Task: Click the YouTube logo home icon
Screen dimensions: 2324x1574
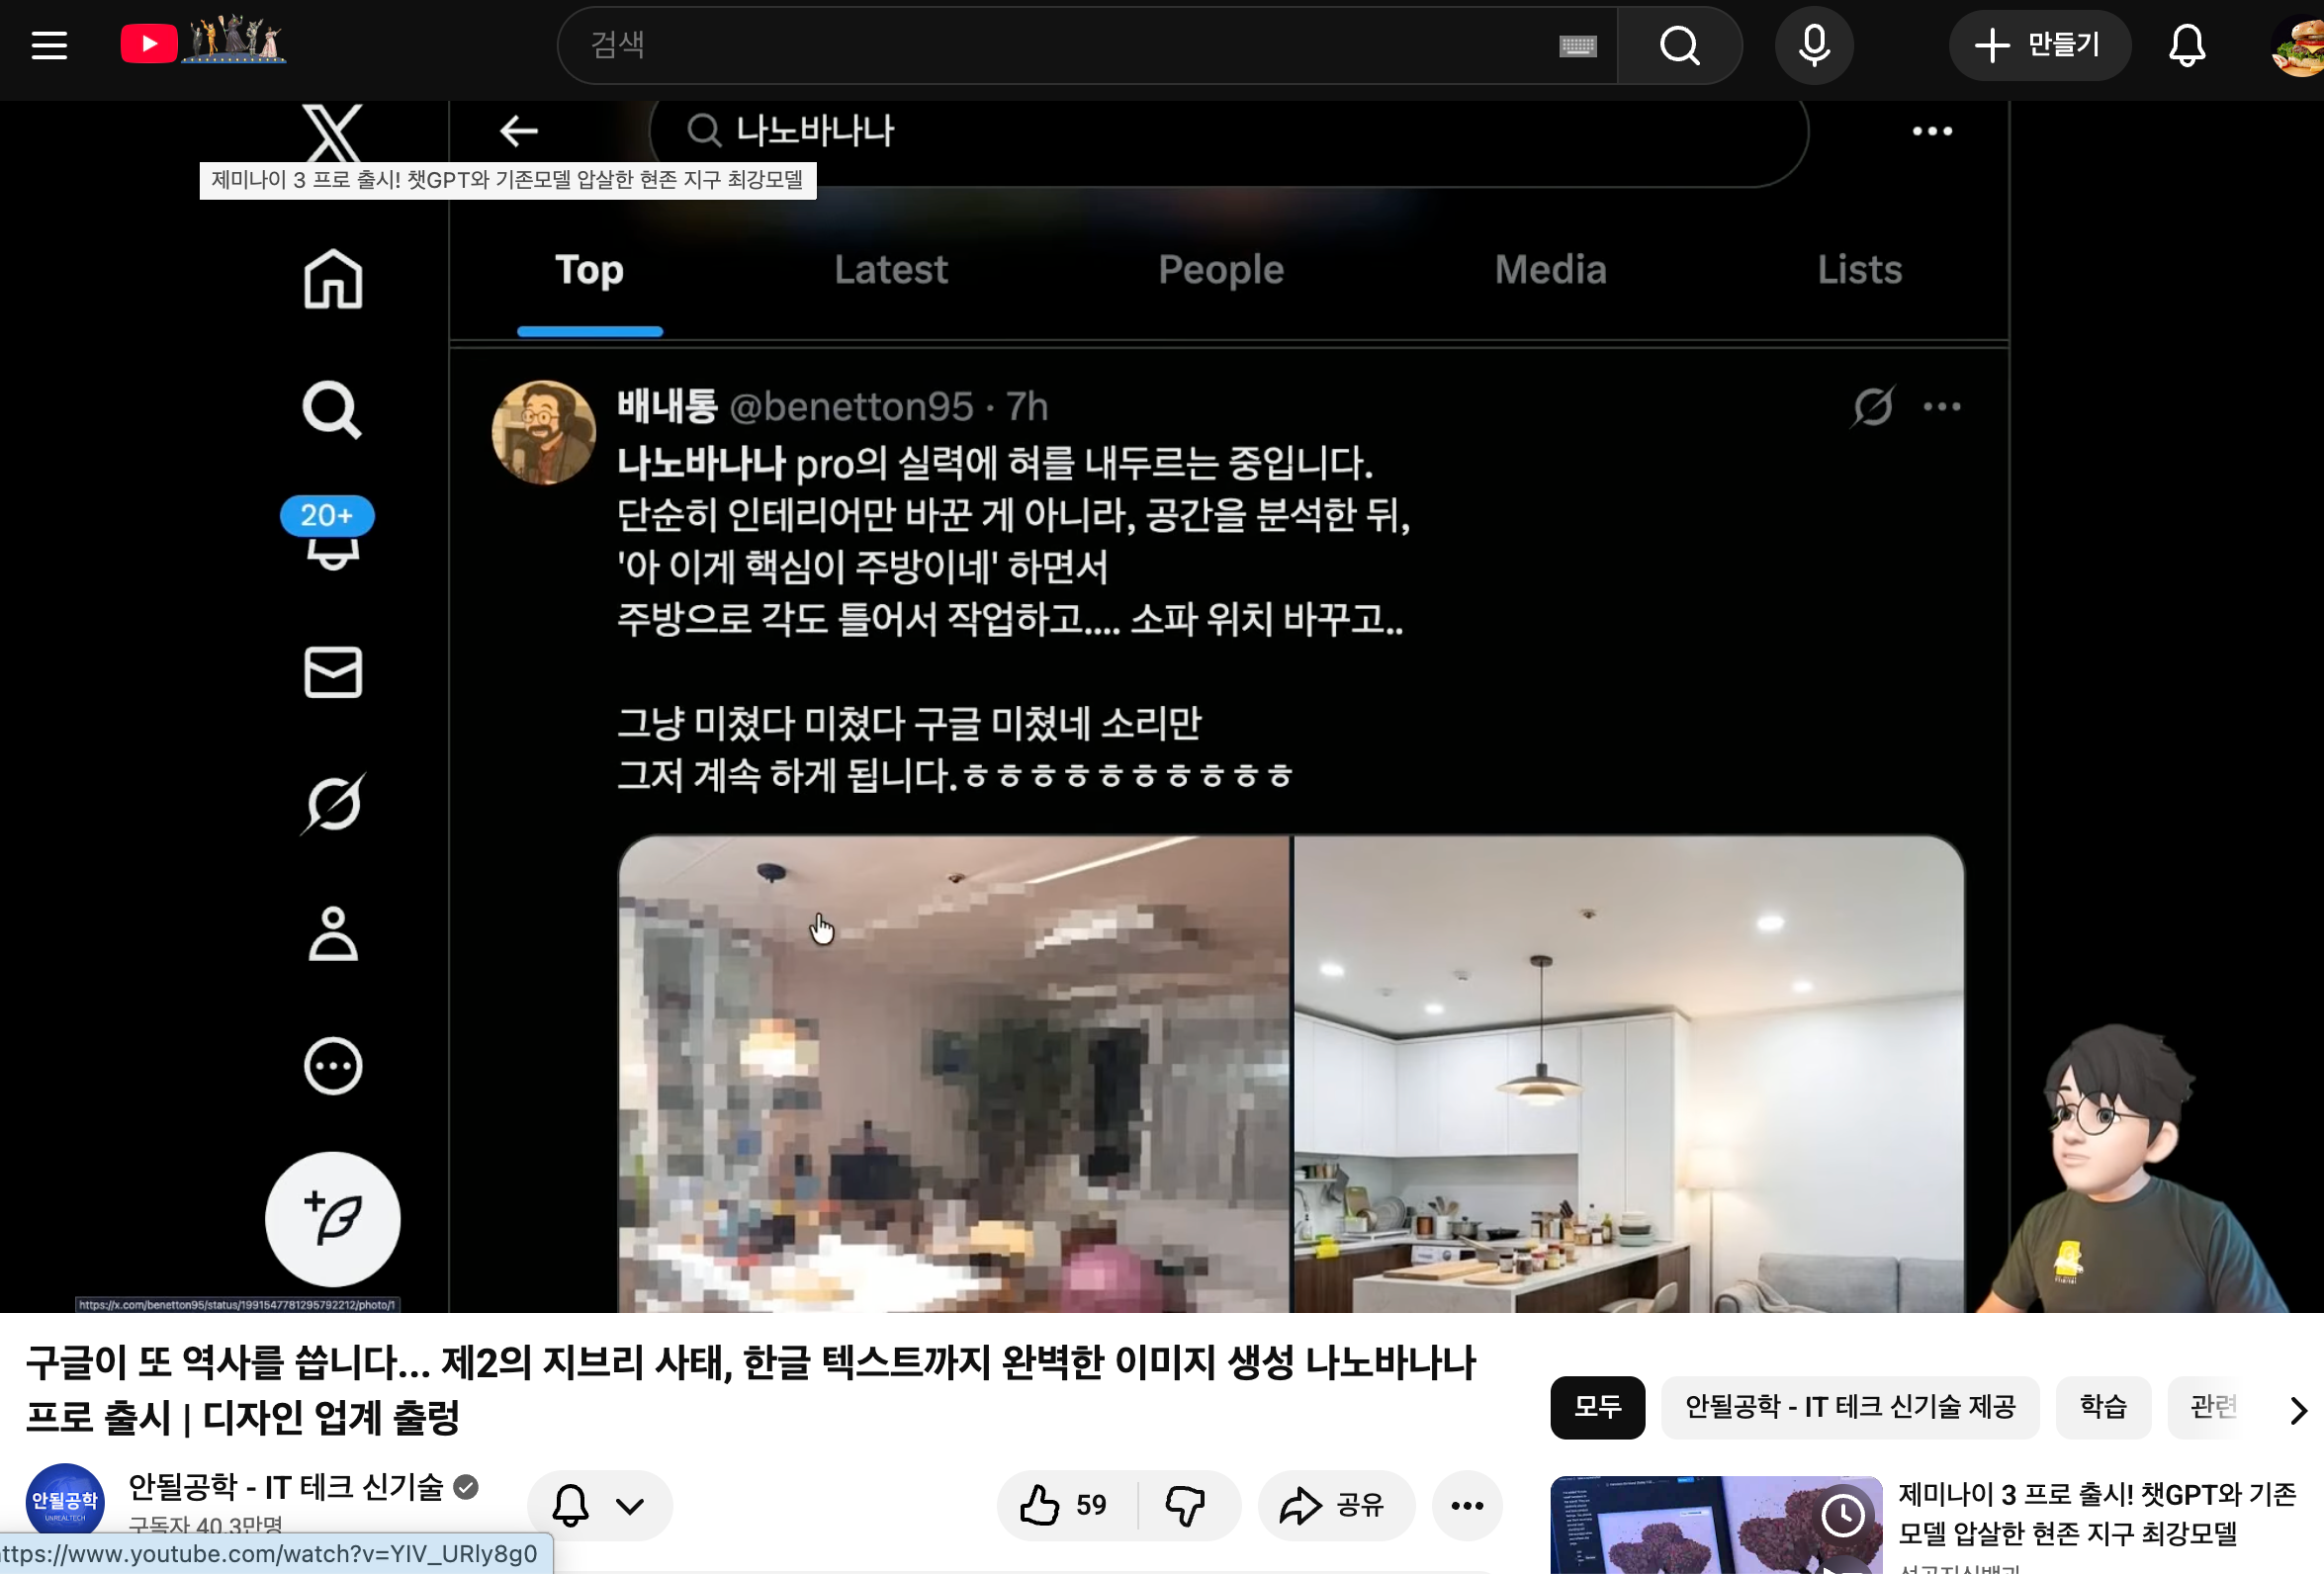Action: coord(149,44)
